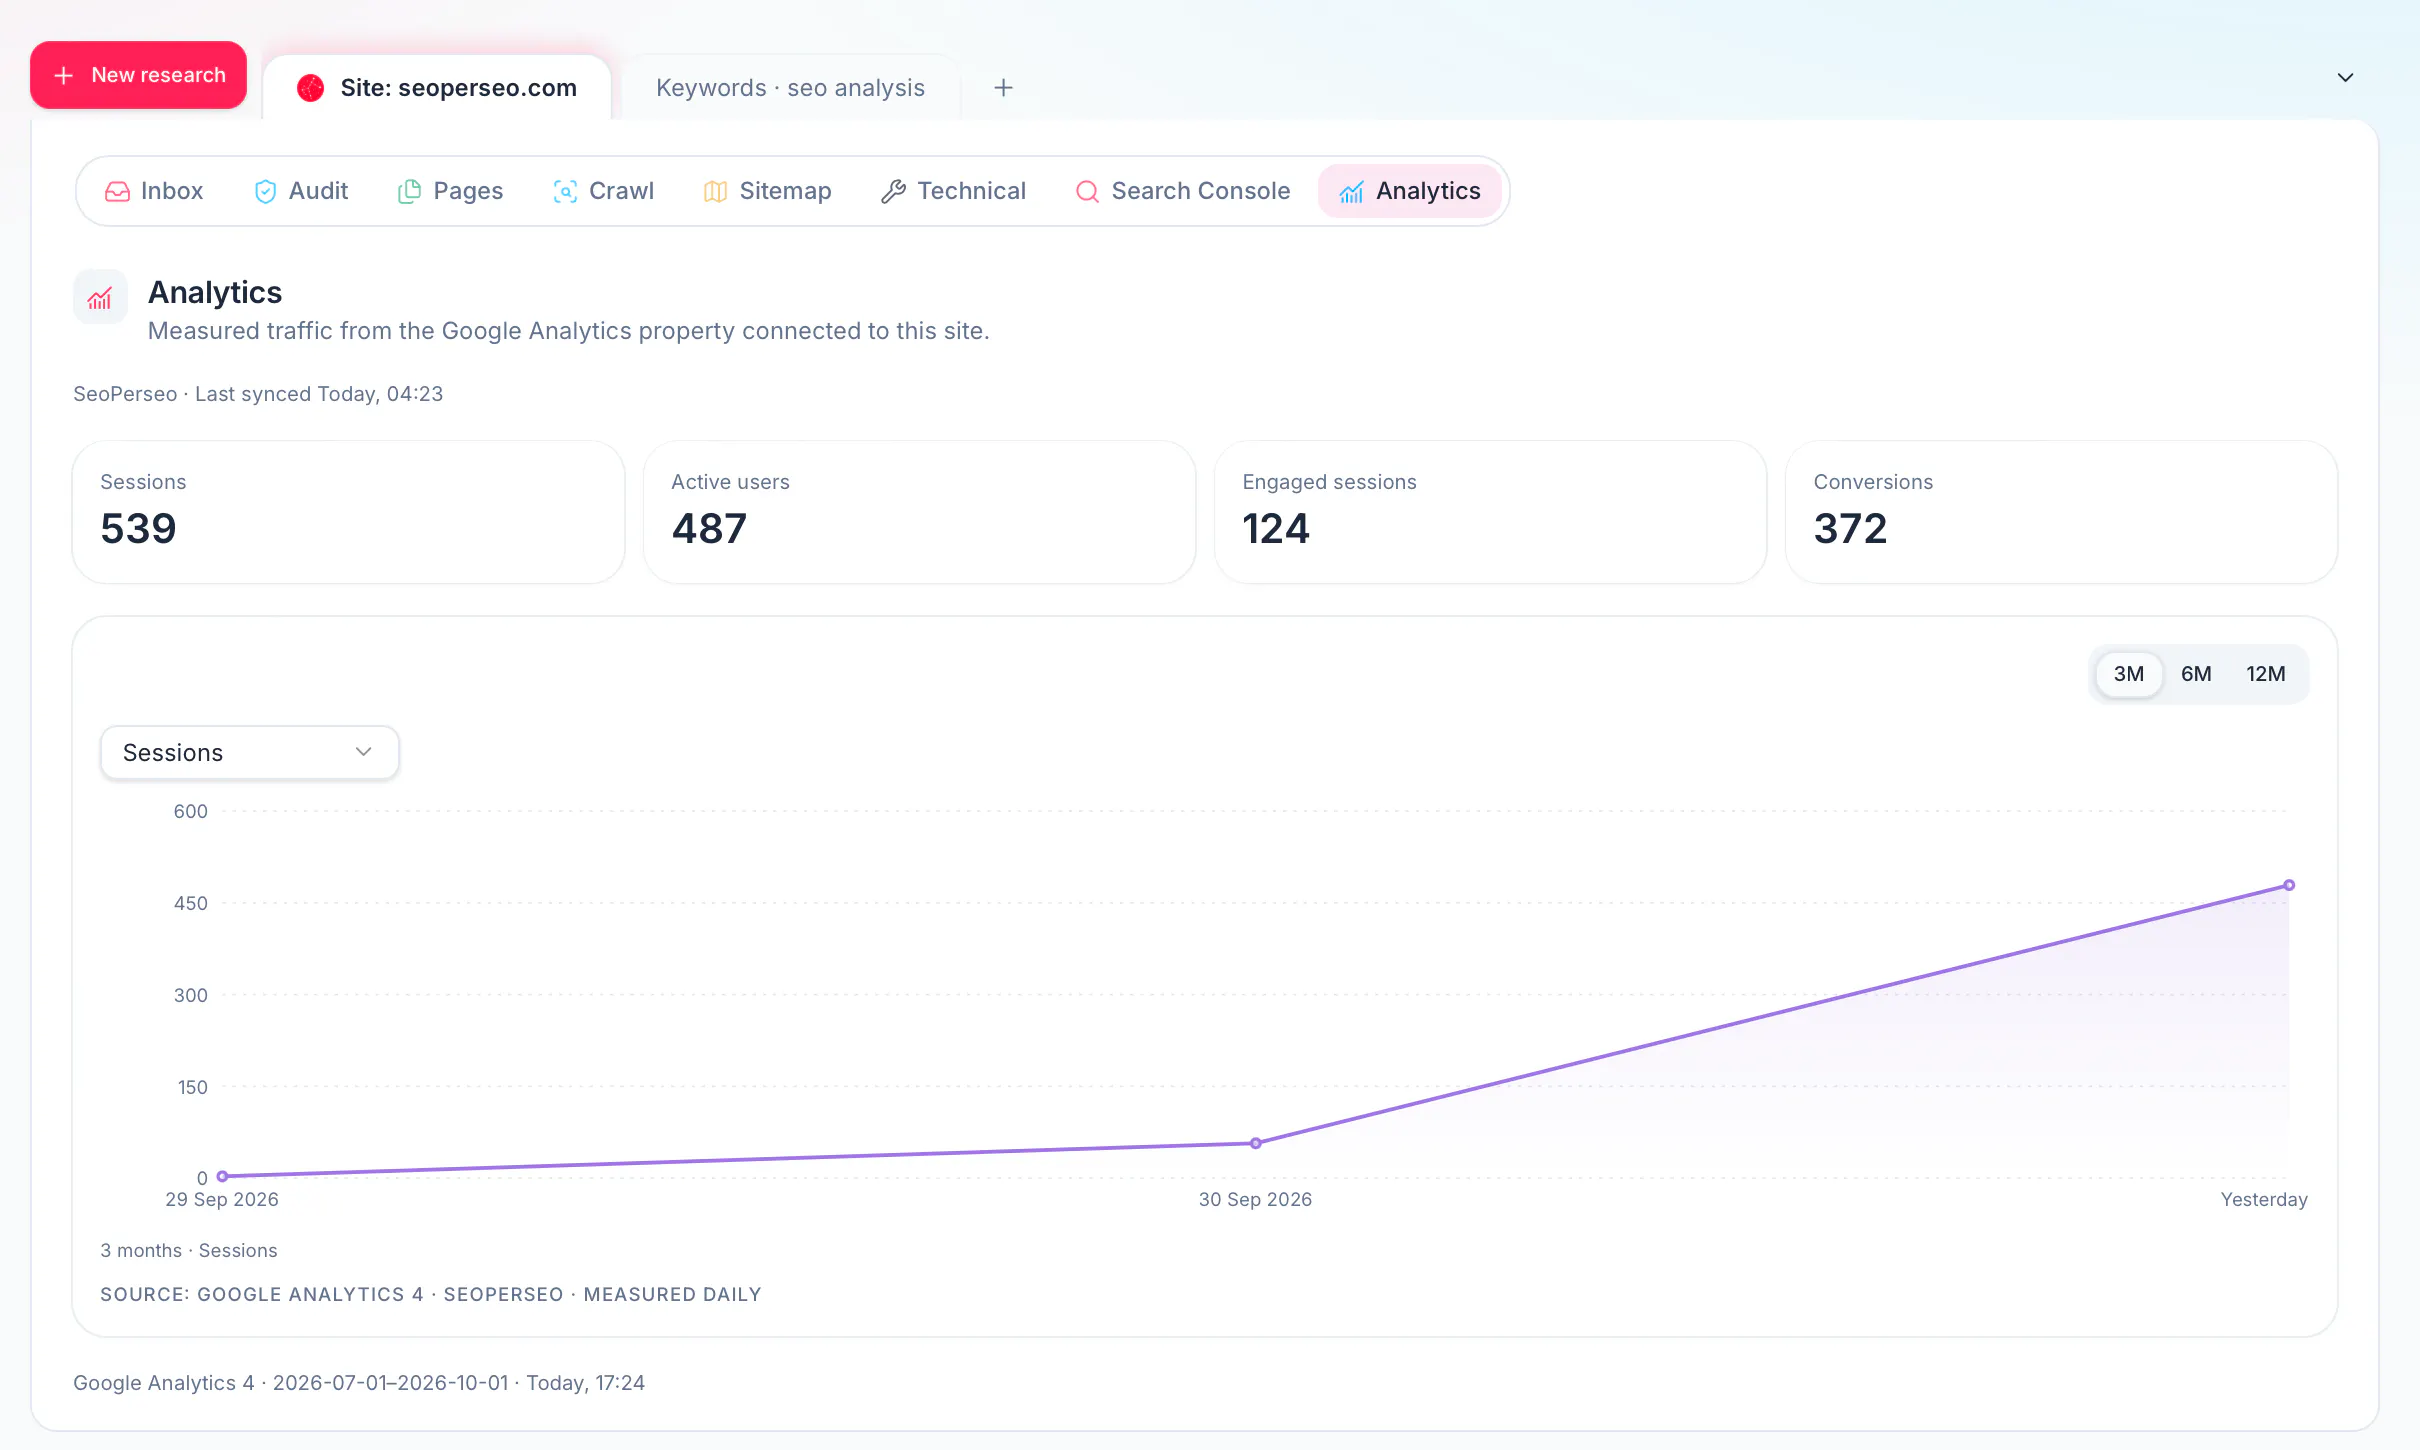The height and width of the screenshot is (1450, 2420).
Task: Click the Analytics chart icon in nav
Action: 1351,191
